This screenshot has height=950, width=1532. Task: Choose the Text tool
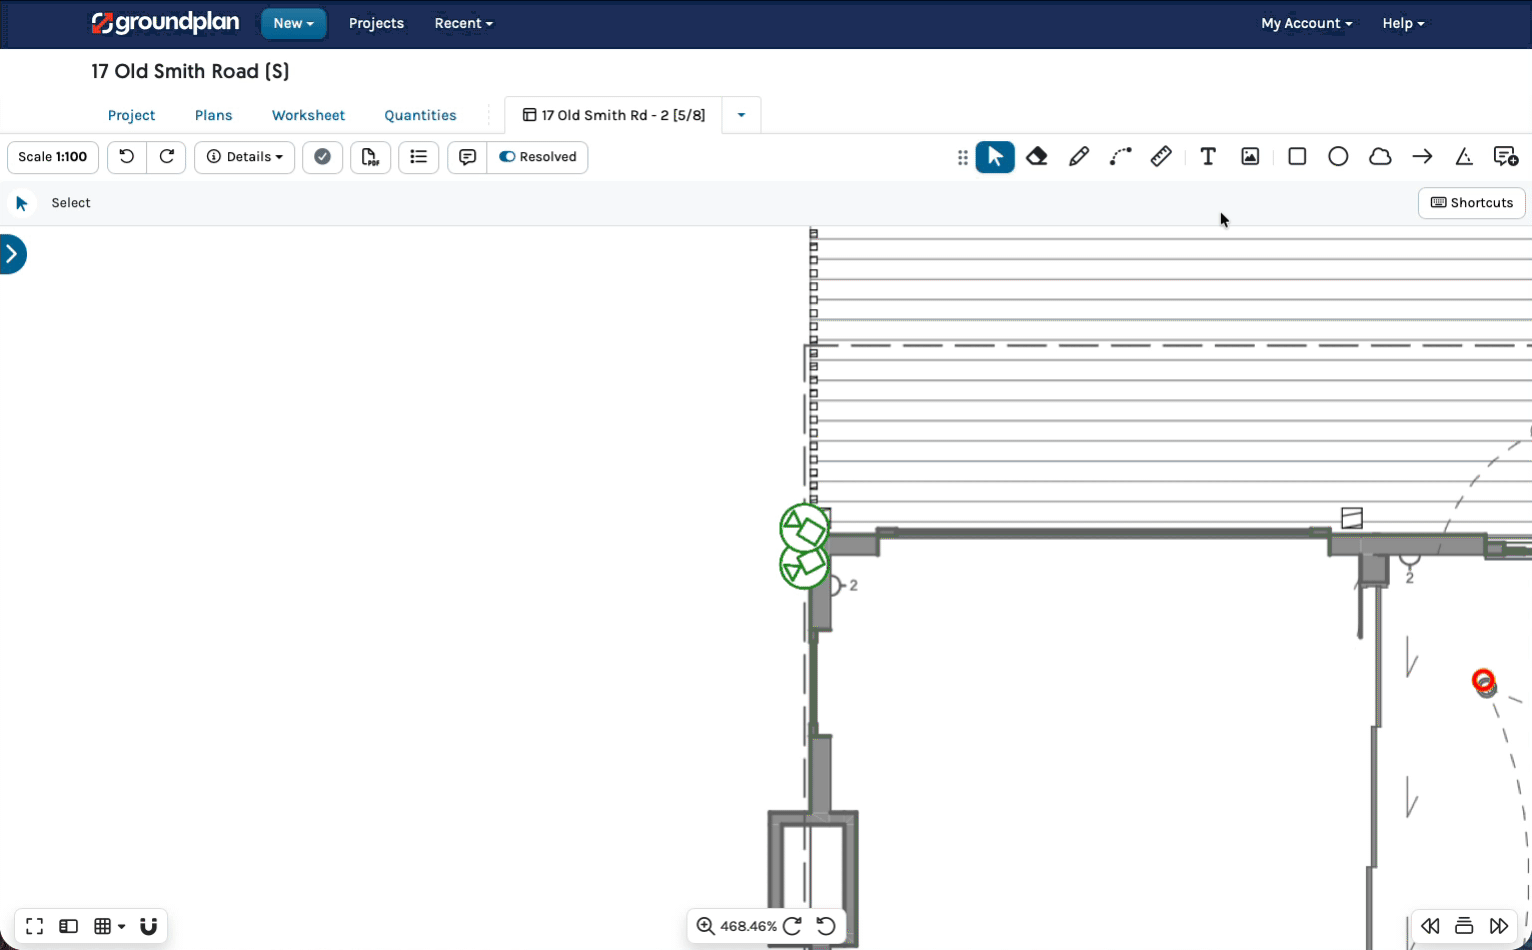pyautogui.click(x=1208, y=156)
